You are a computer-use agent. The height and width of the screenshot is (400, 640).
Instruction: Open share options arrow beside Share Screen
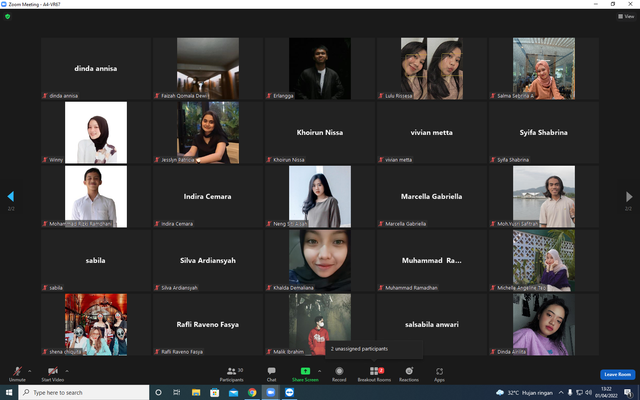click(320, 371)
